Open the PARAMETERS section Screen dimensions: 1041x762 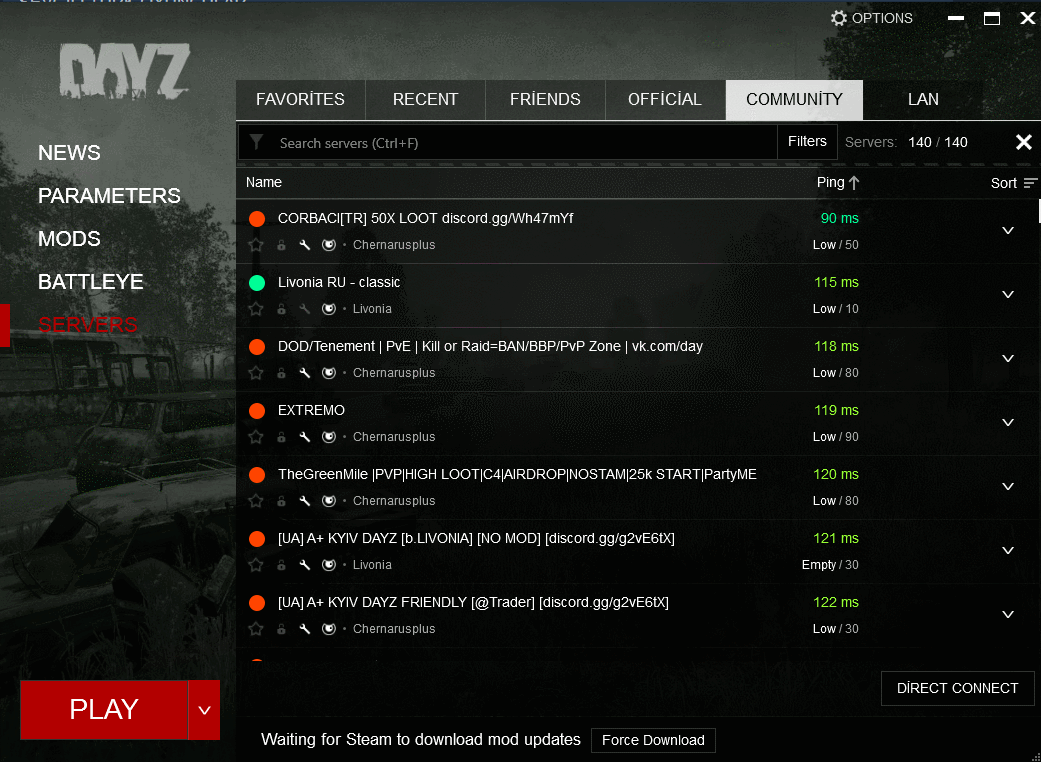coord(110,196)
